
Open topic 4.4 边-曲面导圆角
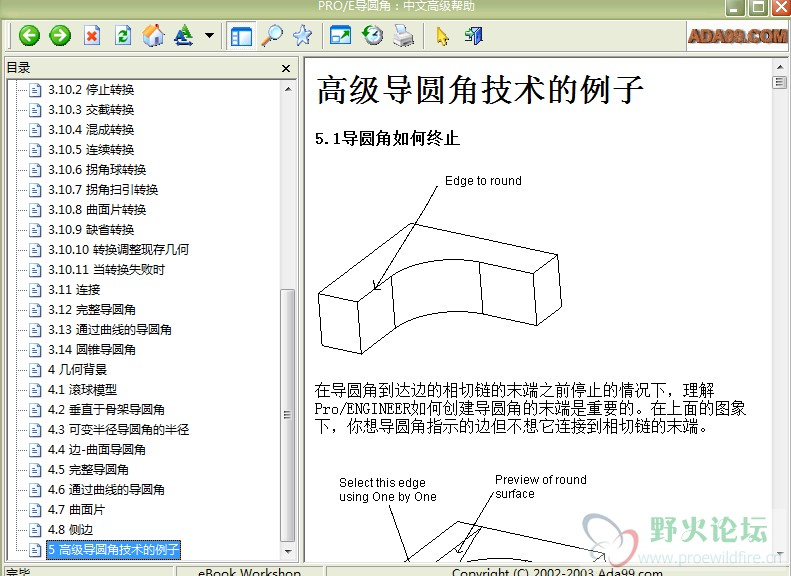[97, 449]
